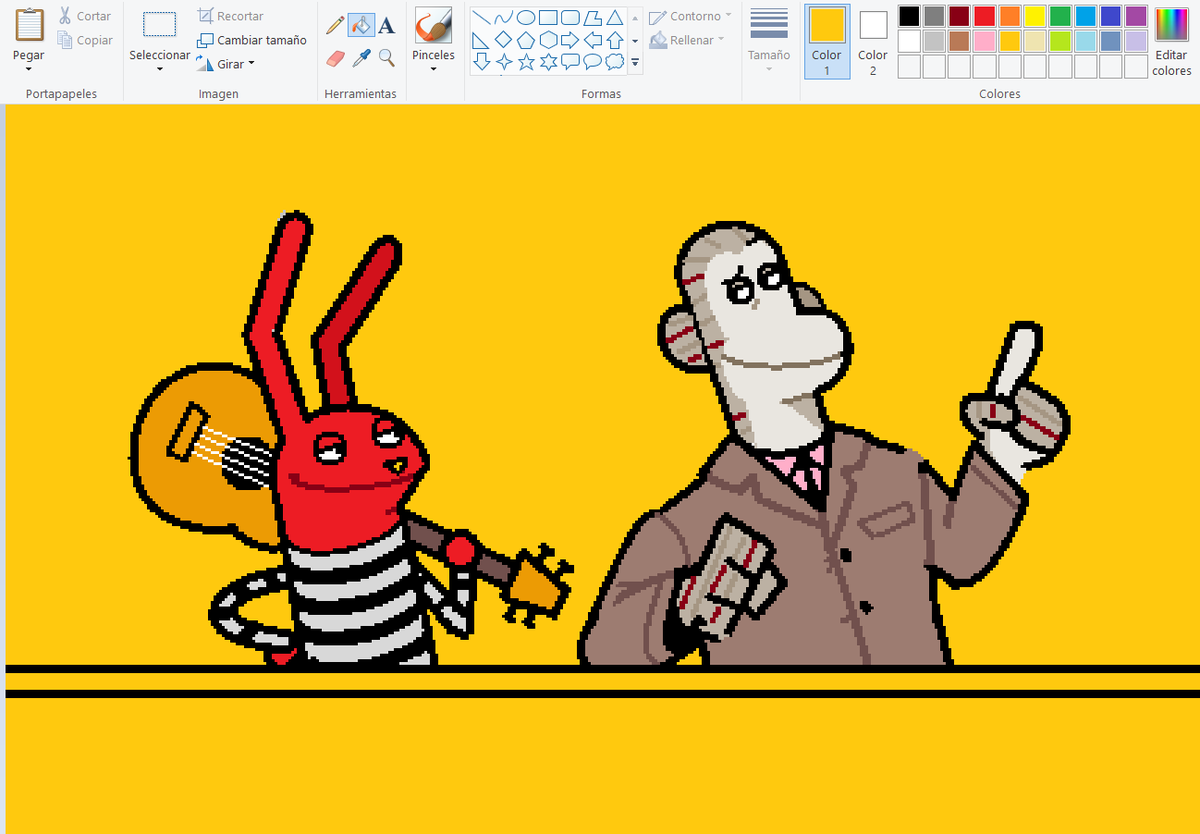This screenshot has width=1200, height=834.
Task: Click the Copiar button
Action: pyautogui.click(x=84, y=40)
